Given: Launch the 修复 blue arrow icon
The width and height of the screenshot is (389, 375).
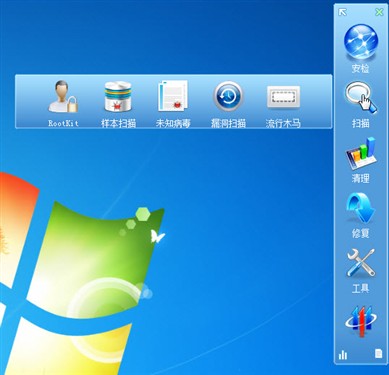Looking at the screenshot, I should pos(361,208).
